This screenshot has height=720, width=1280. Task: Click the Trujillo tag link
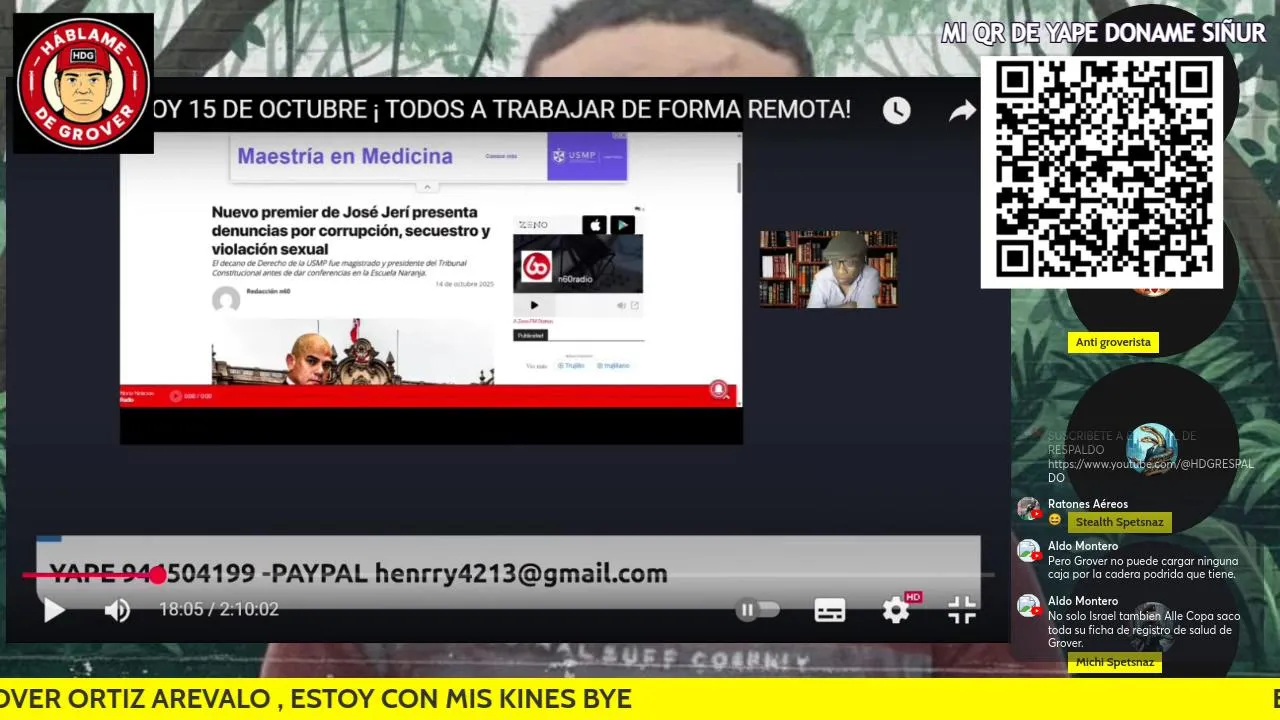point(571,366)
